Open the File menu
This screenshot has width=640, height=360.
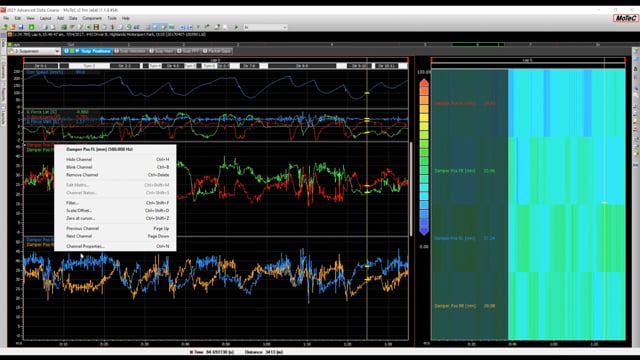coord(6,18)
